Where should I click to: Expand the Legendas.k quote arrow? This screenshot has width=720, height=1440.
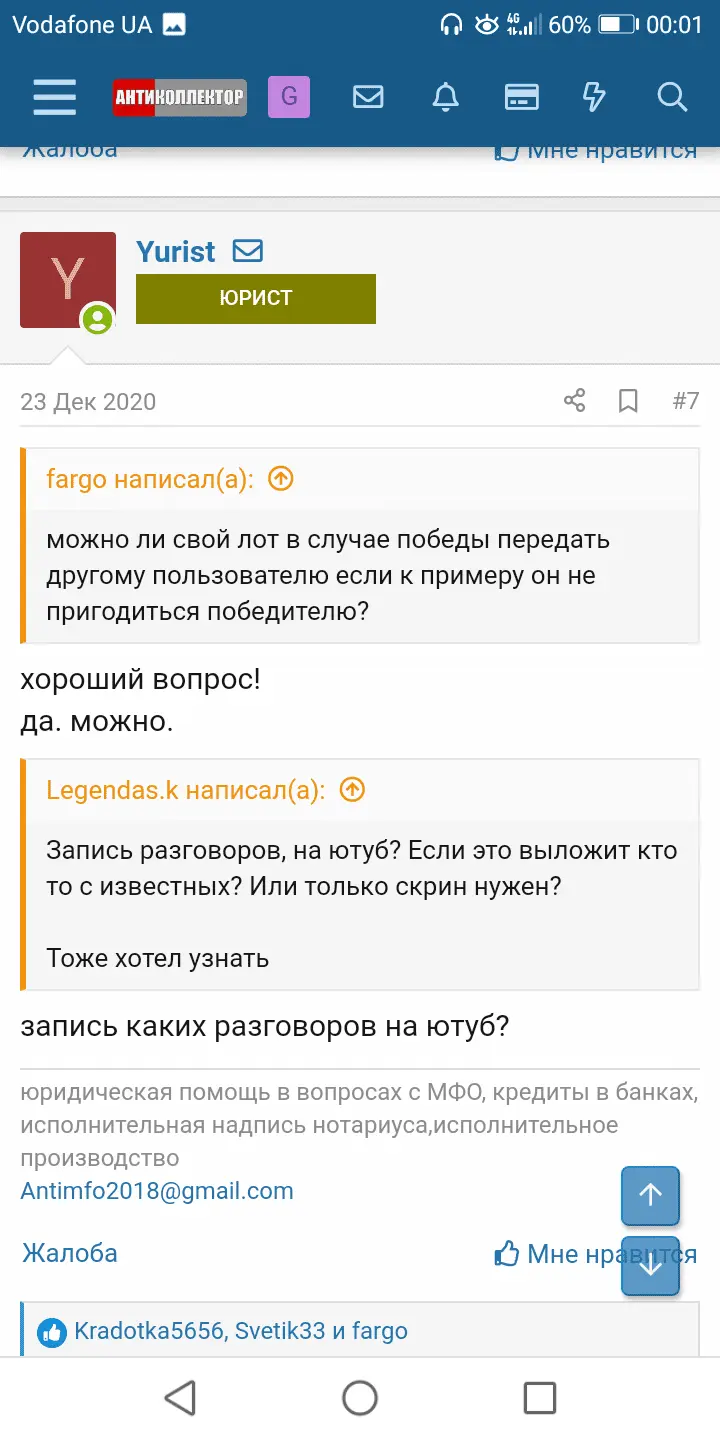tap(352, 790)
